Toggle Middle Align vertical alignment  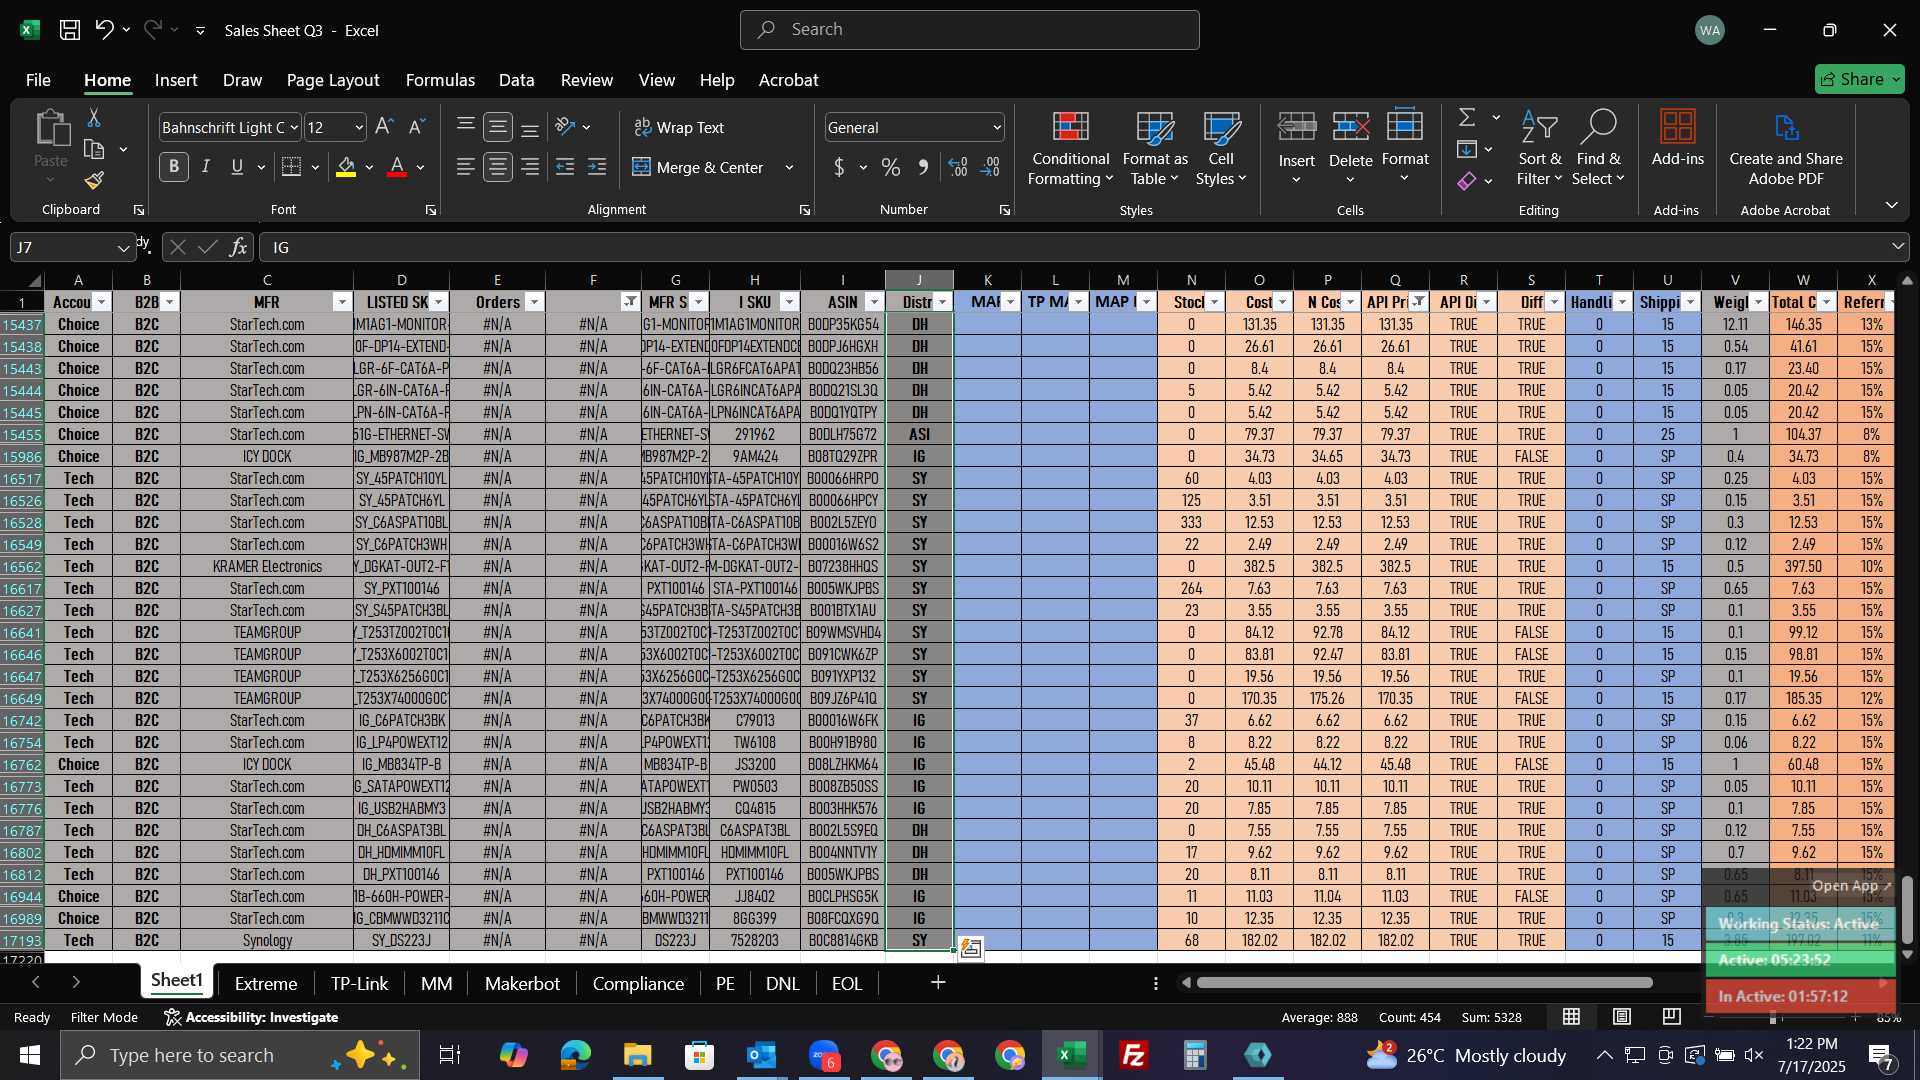point(498,127)
